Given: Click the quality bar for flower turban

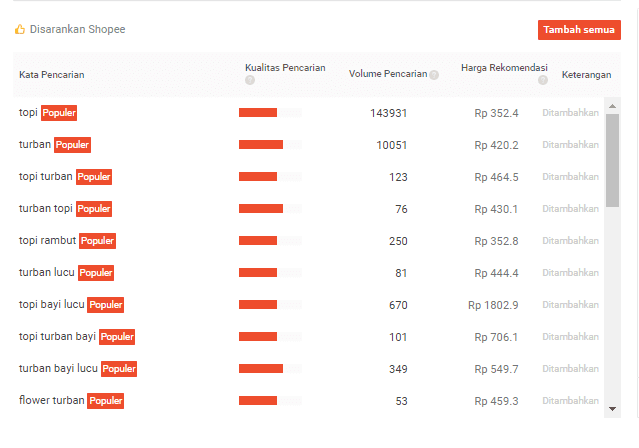Looking at the screenshot, I should (x=270, y=401).
